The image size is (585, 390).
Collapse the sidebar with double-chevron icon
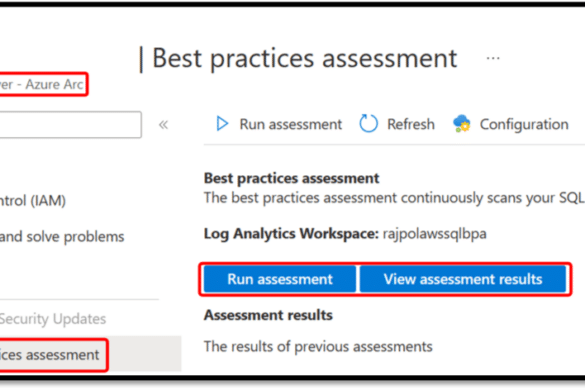click(x=163, y=124)
